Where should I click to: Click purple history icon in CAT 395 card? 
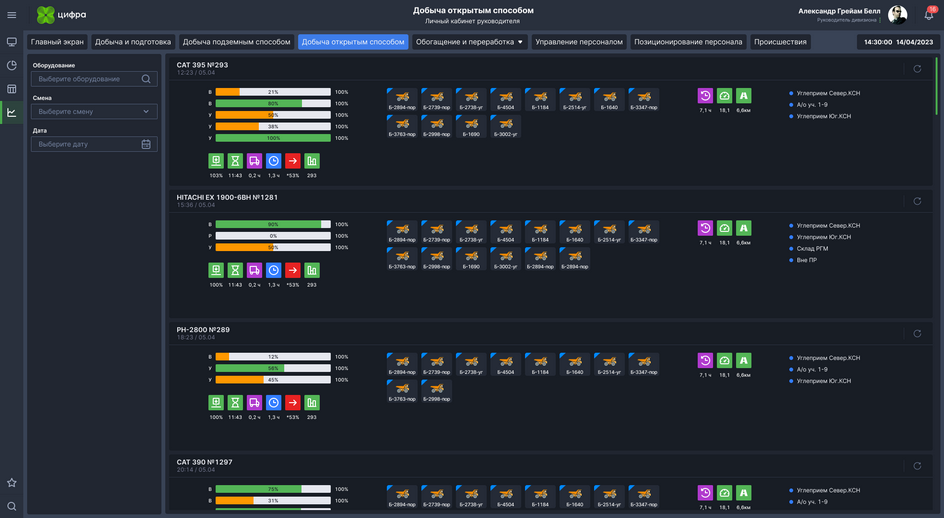click(705, 96)
